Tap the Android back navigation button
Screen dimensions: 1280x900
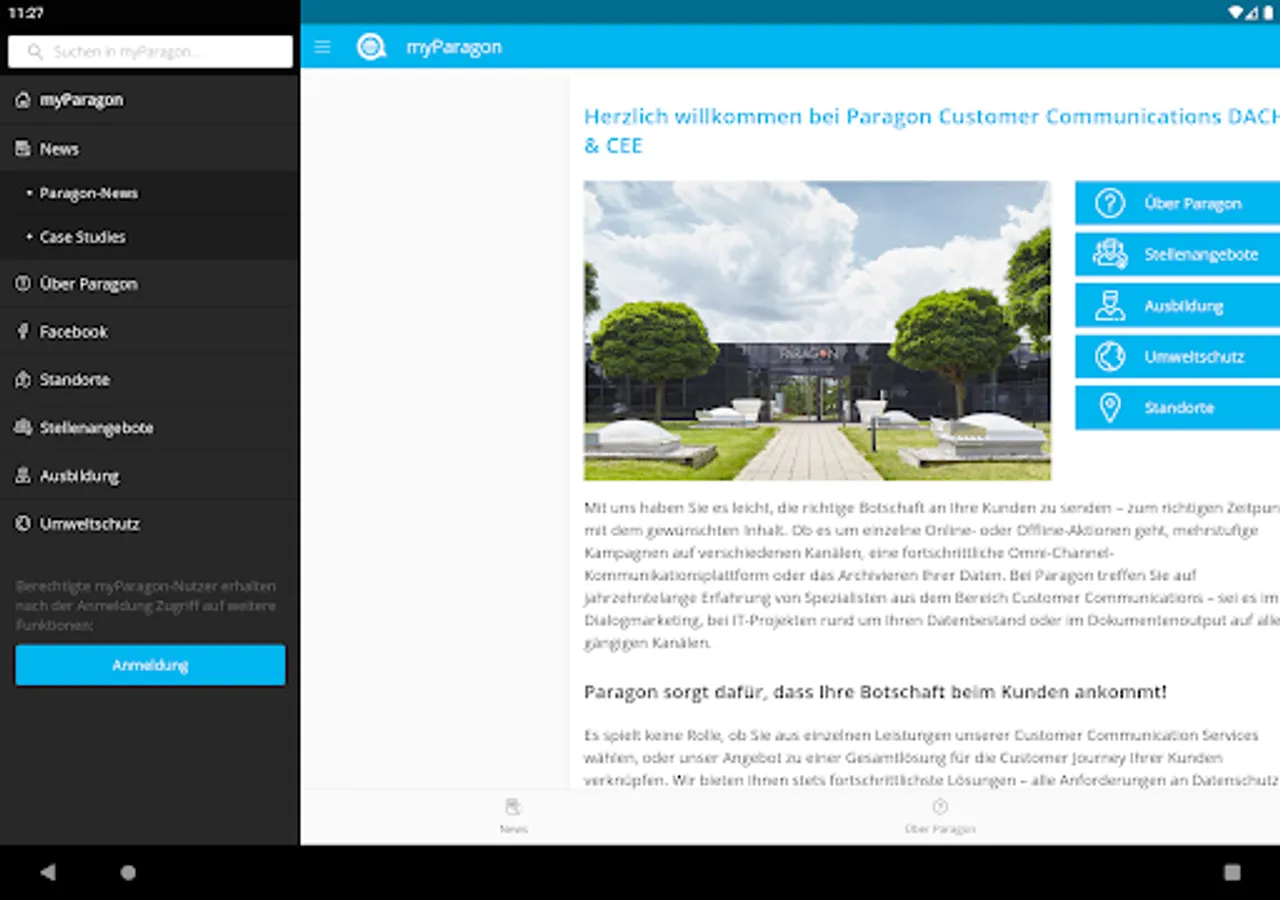[47, 872]
